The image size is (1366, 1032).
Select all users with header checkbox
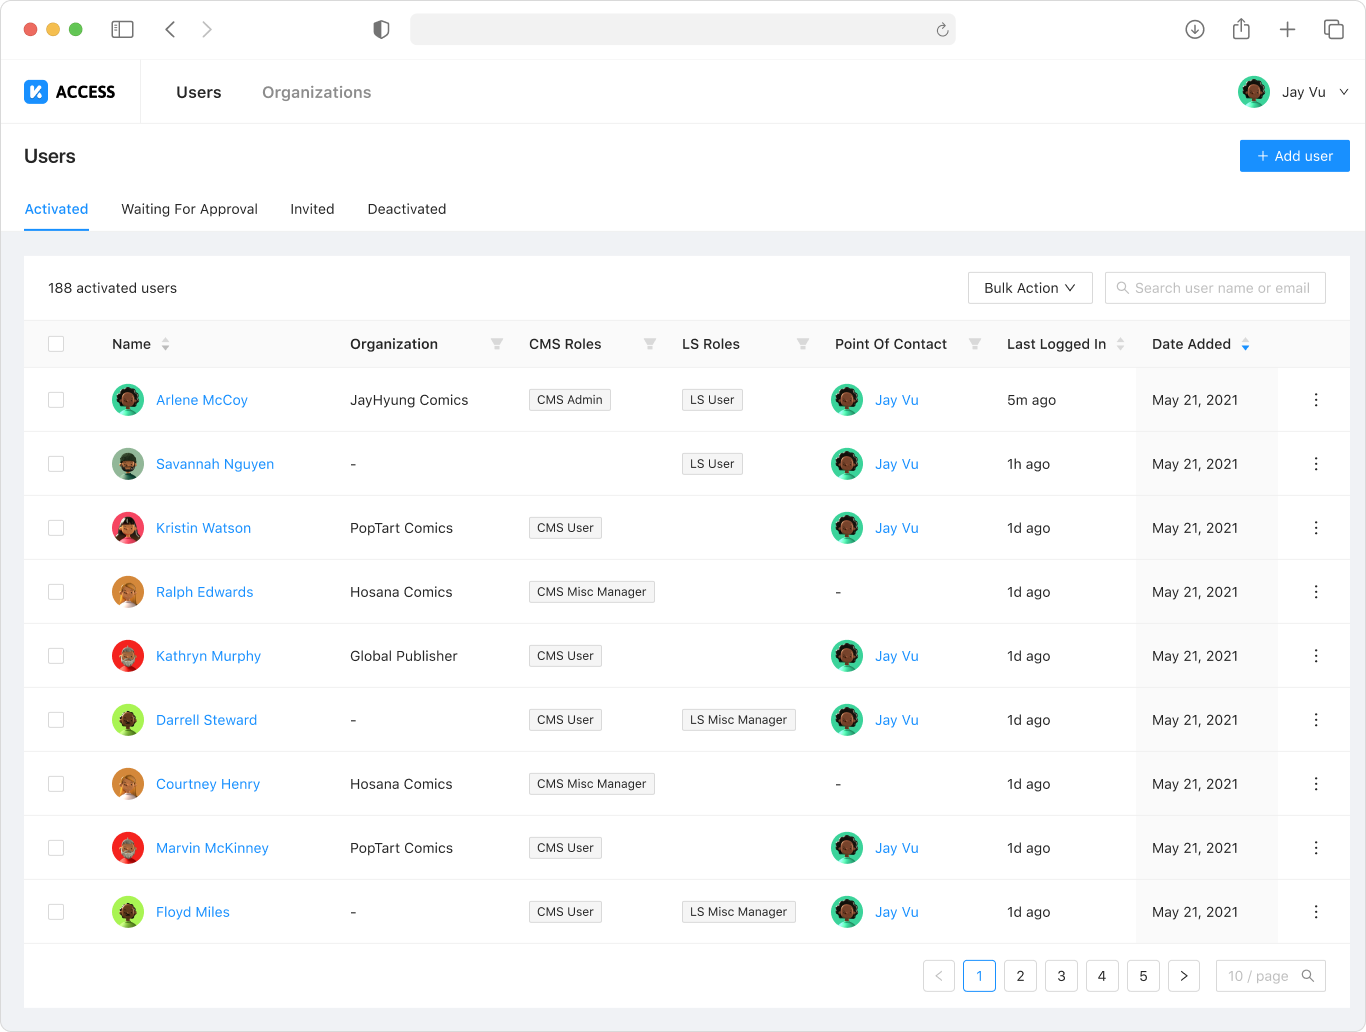(56, 344)
